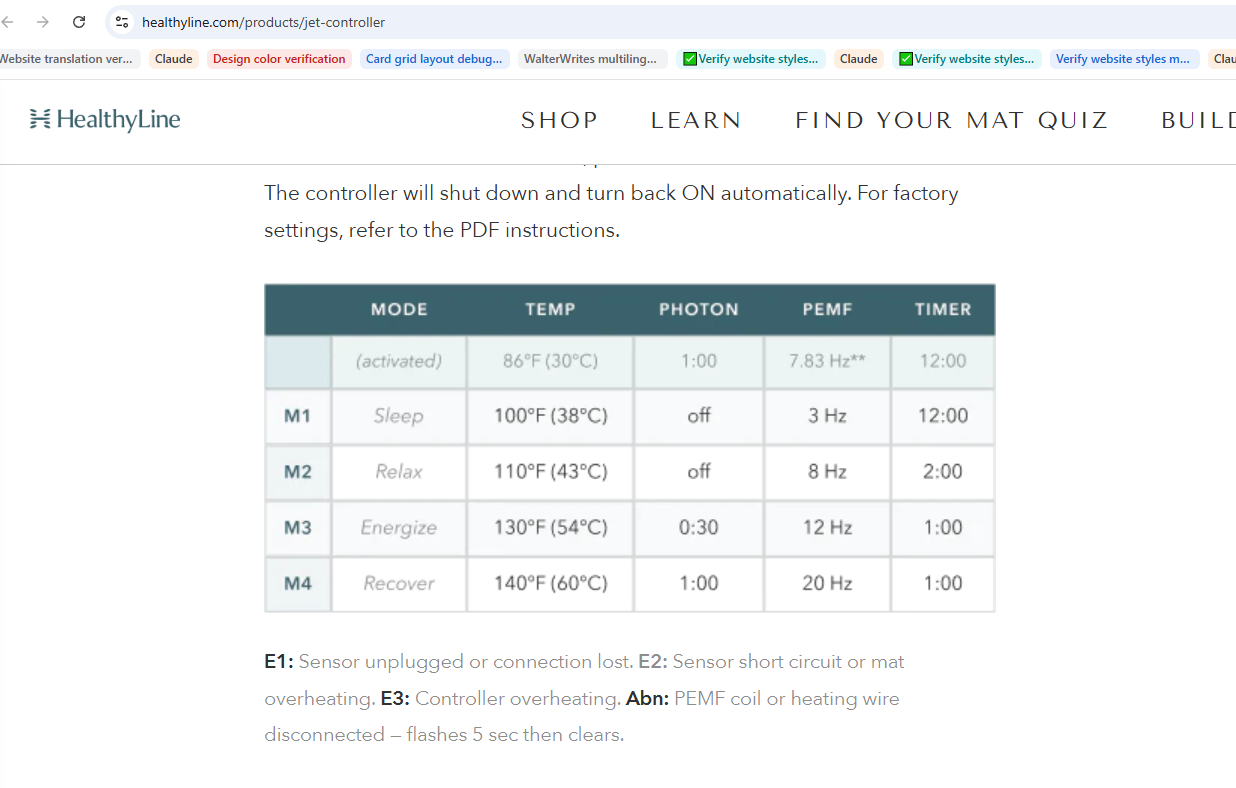
Task: Click the PHOTON column header
Action: [698, 310]
